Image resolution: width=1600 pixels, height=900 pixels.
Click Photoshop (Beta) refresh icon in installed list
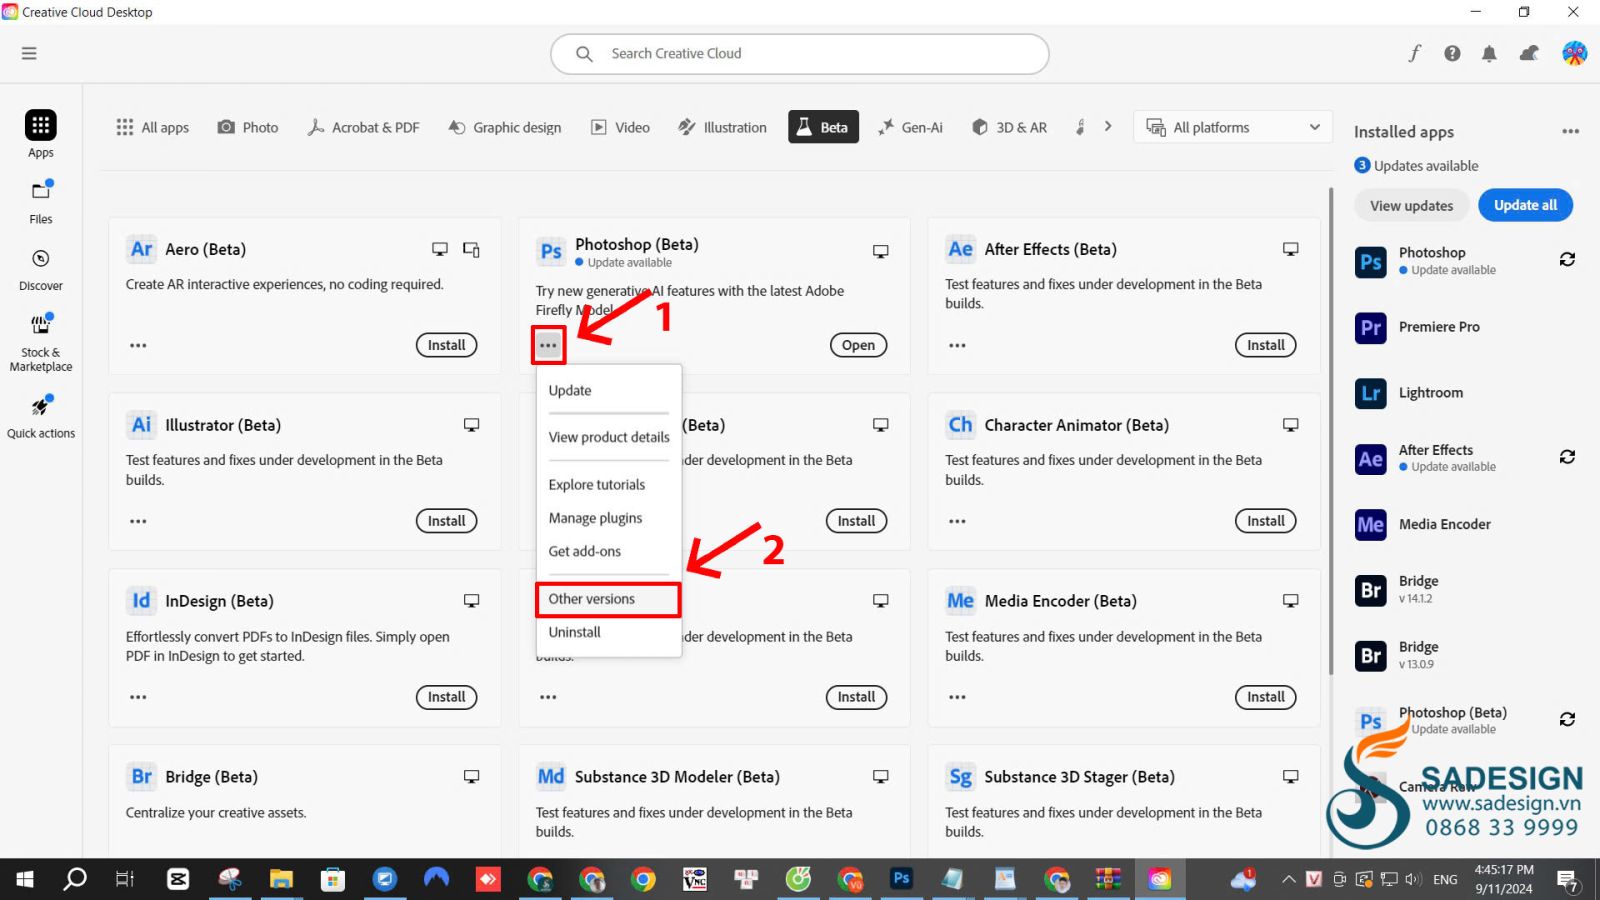point(1567,719)
